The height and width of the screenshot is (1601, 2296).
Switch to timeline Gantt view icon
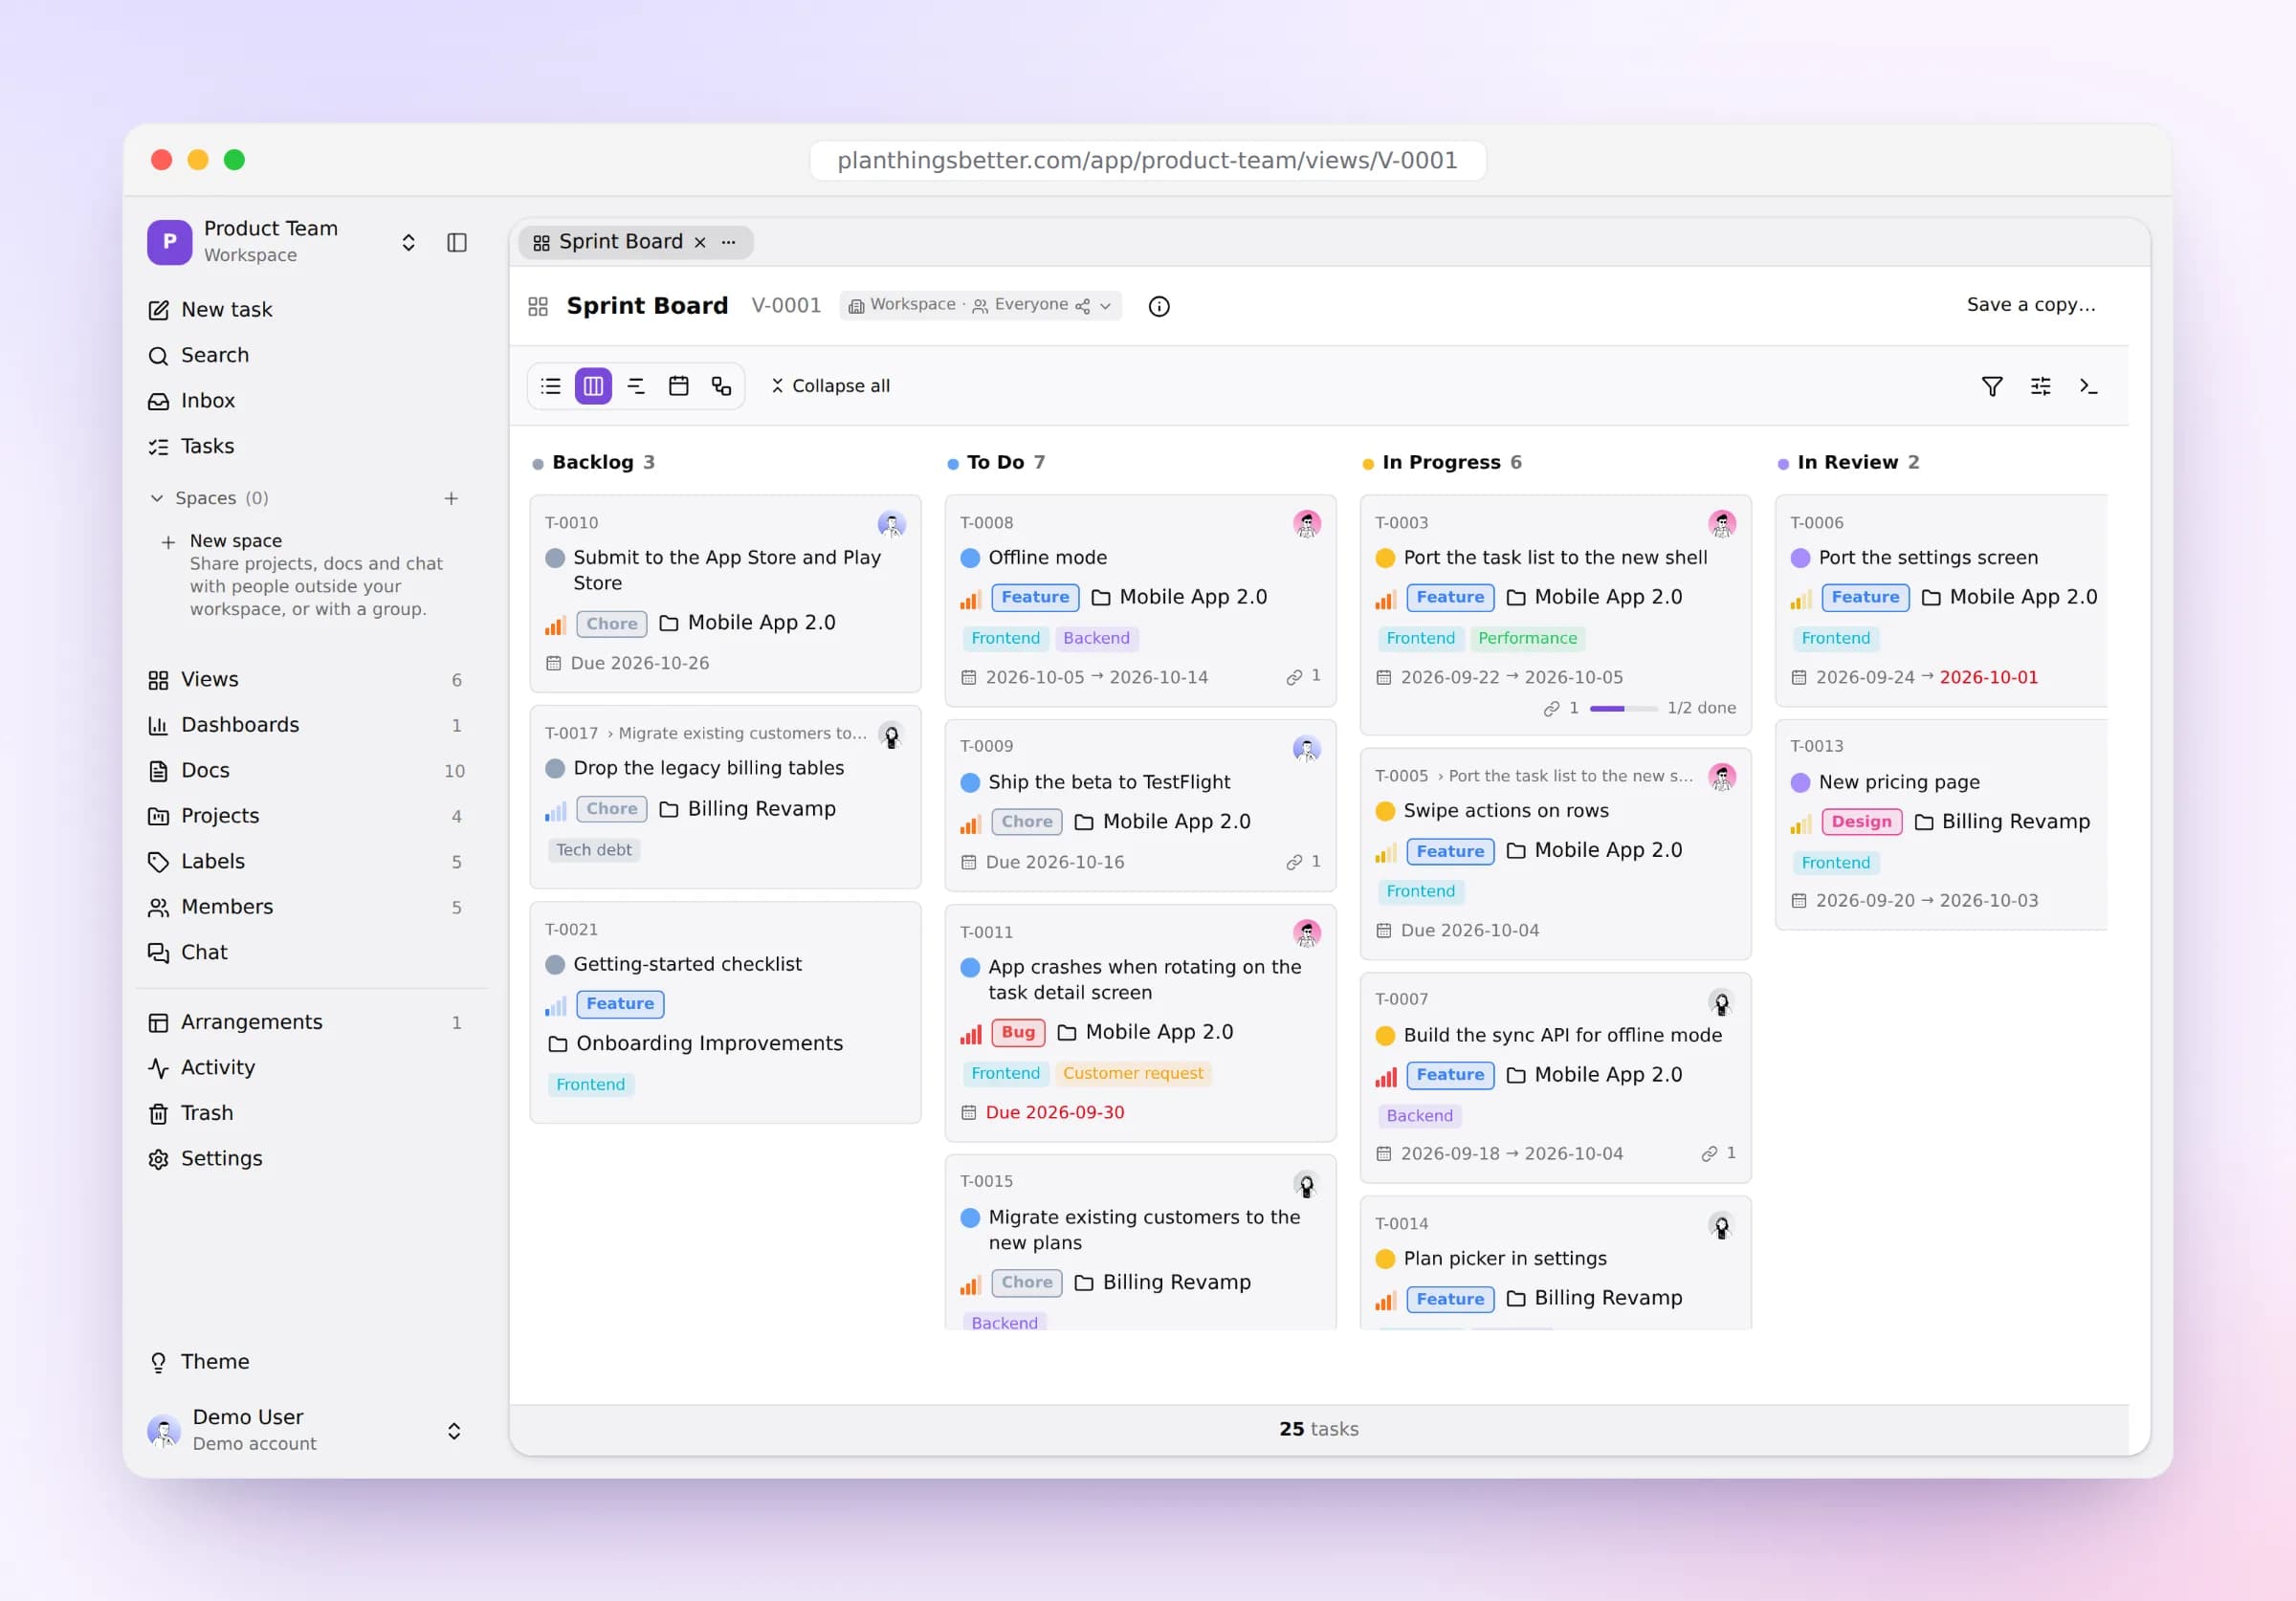(636, 386)
